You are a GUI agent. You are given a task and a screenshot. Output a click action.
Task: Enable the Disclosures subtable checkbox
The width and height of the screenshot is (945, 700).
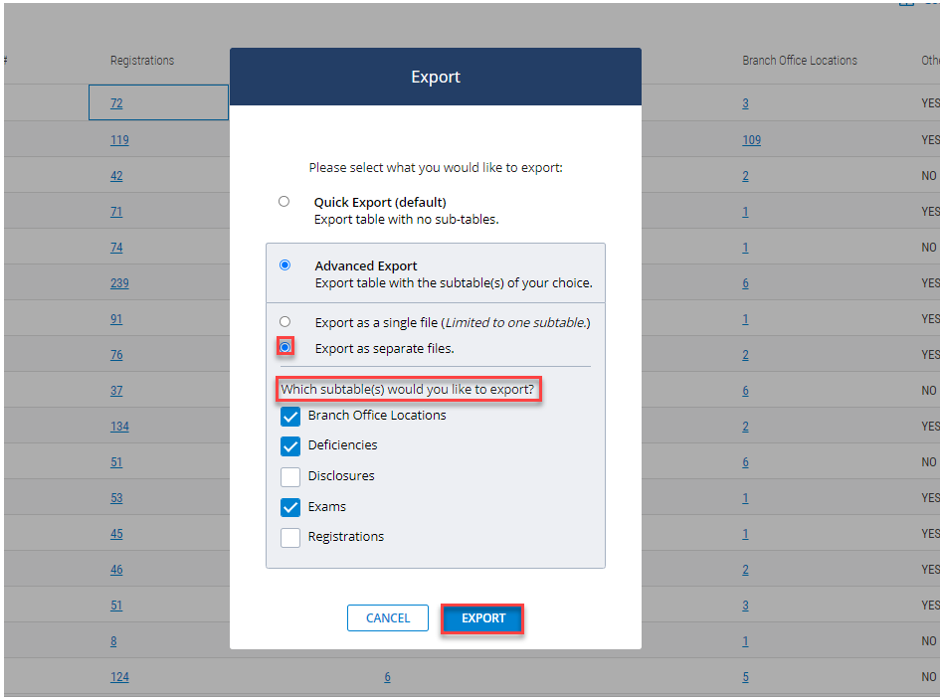[x=291, y=477]
